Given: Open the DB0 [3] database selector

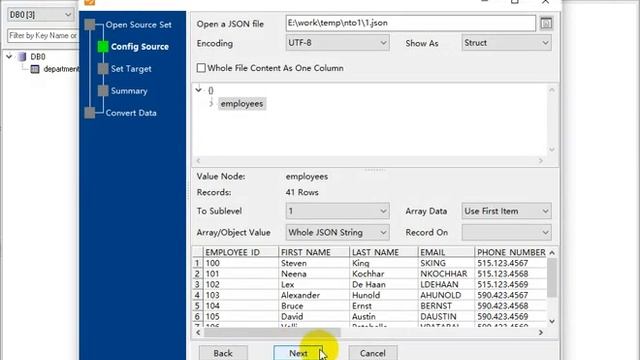Looking at the screenshot, I should (x=40, y=15).
